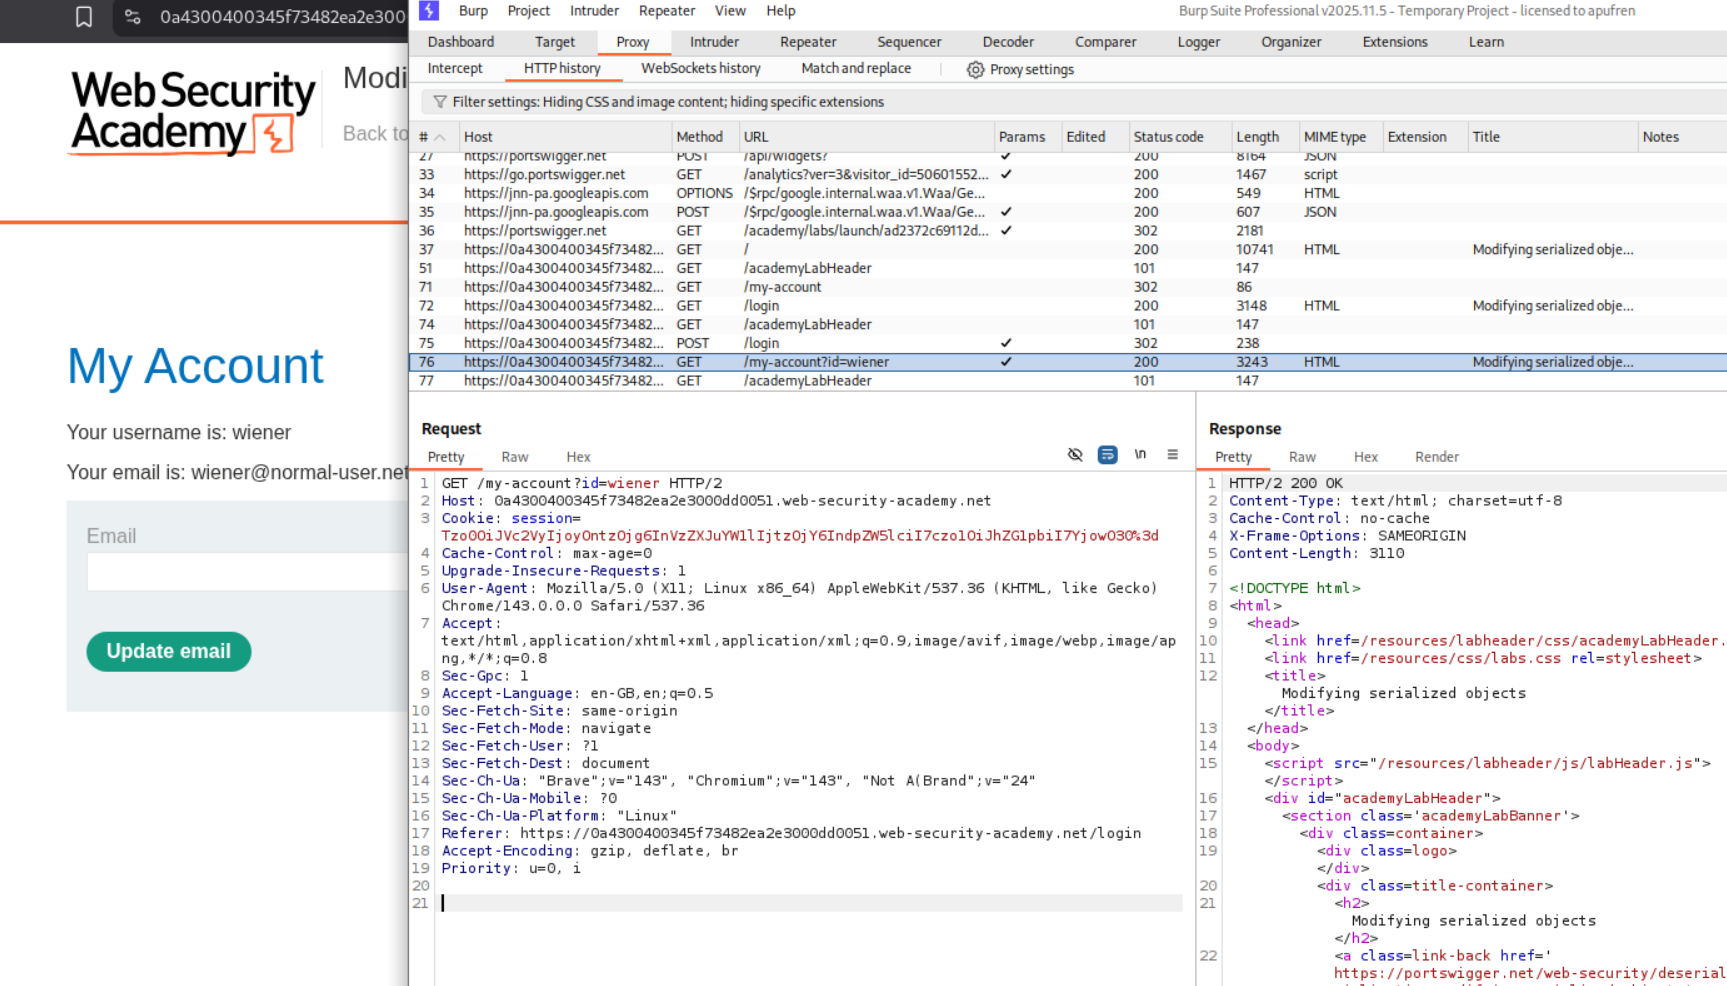Click the request panel hamburger menu icon
The height and width of the screenshot is (986, 1727).
(1172, 455)
